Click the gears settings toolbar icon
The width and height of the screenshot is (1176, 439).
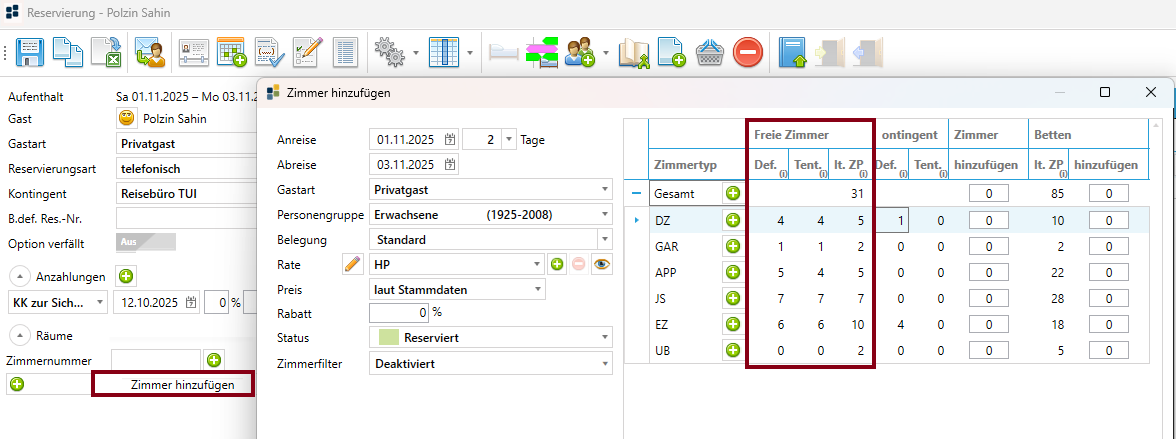388,52
